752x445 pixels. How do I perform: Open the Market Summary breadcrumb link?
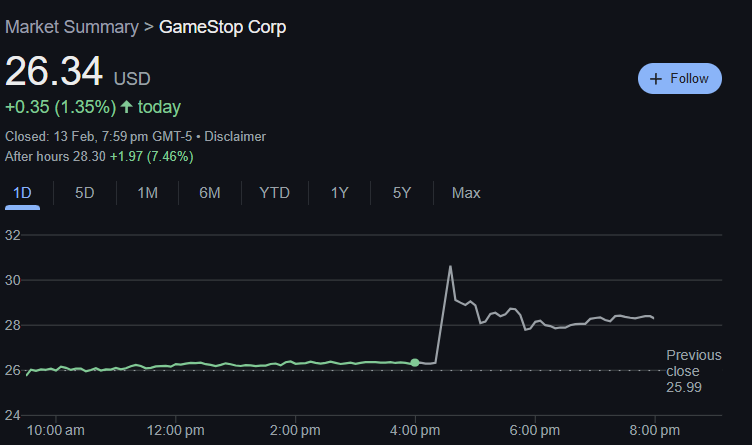click(x=72, y=27)
